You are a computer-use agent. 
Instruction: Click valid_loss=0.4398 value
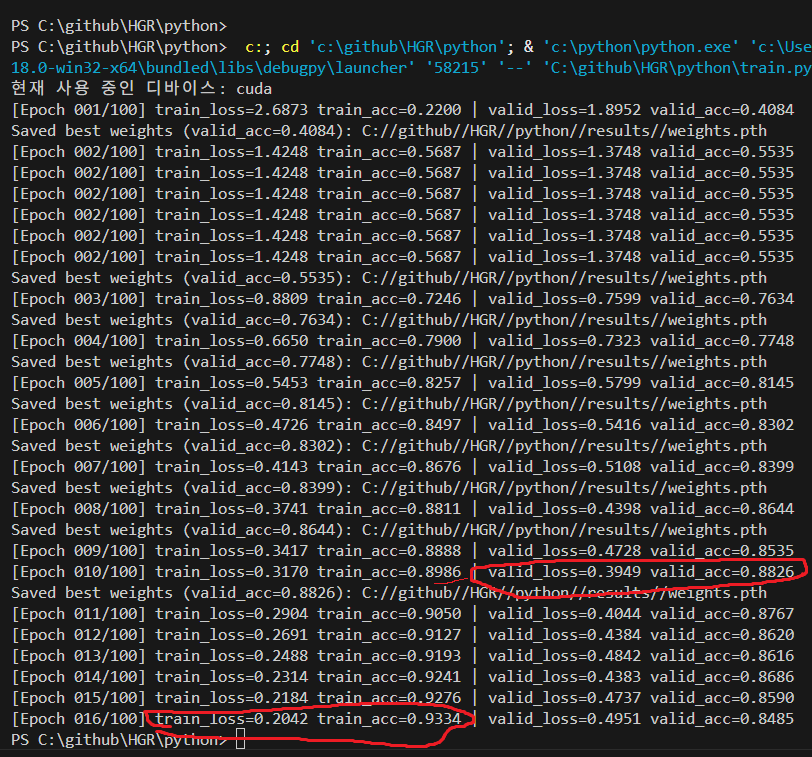tap(564, 509)
